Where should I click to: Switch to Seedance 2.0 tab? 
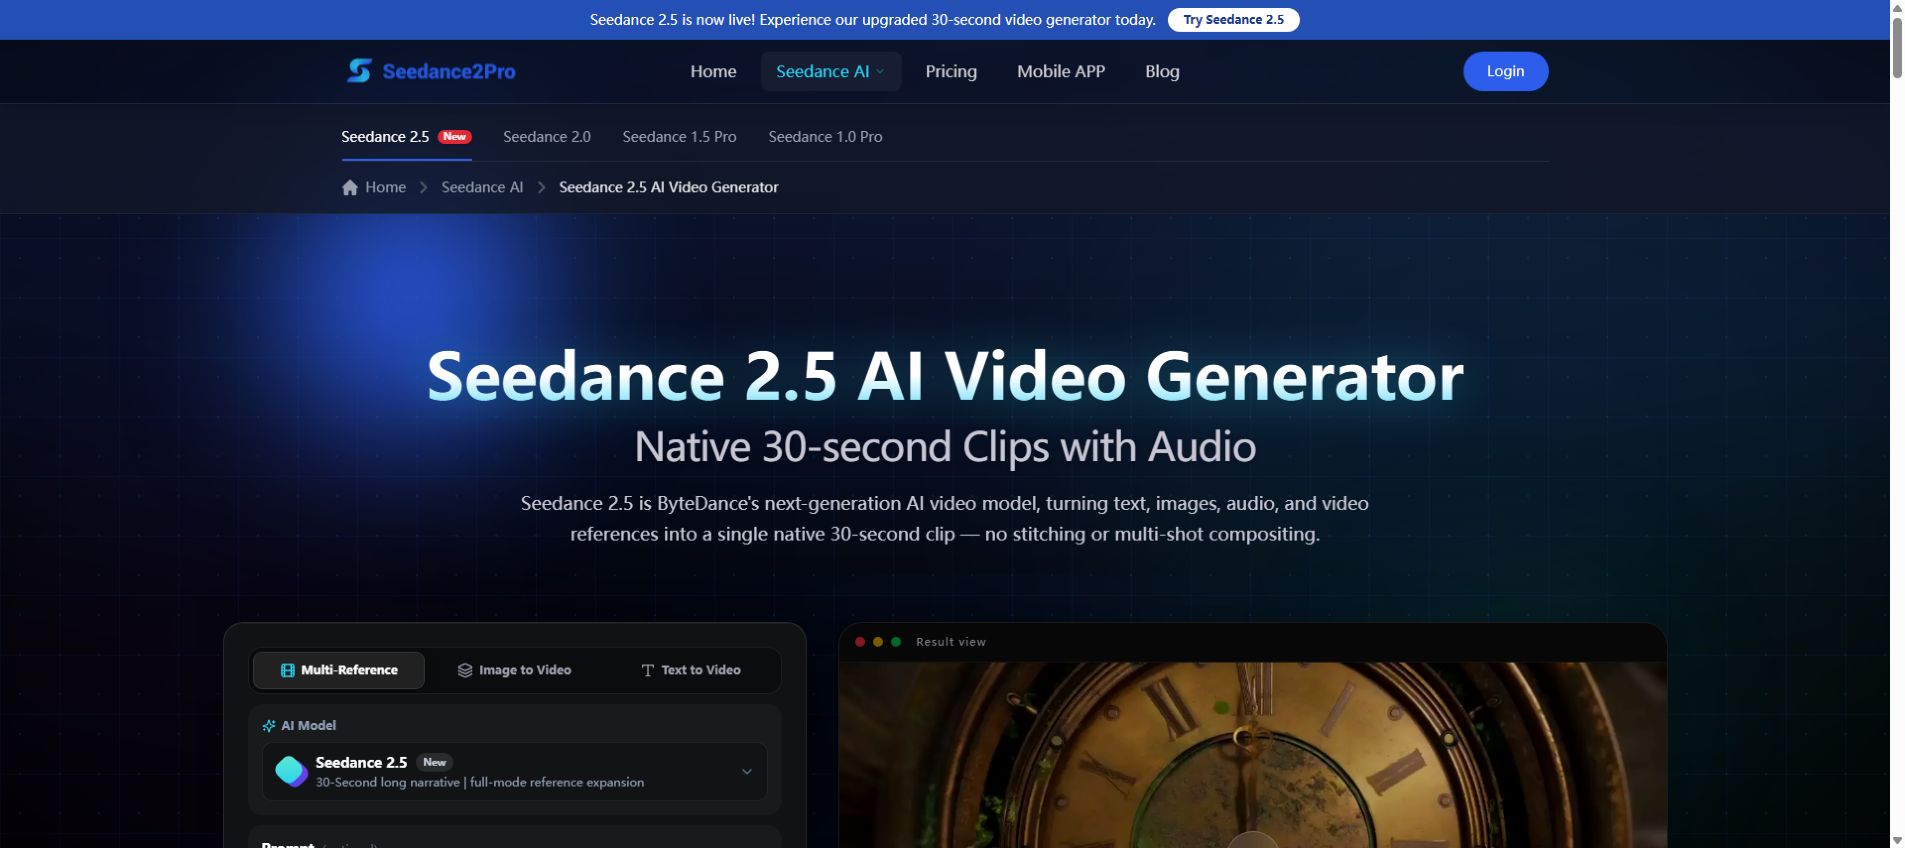point(547,137)
